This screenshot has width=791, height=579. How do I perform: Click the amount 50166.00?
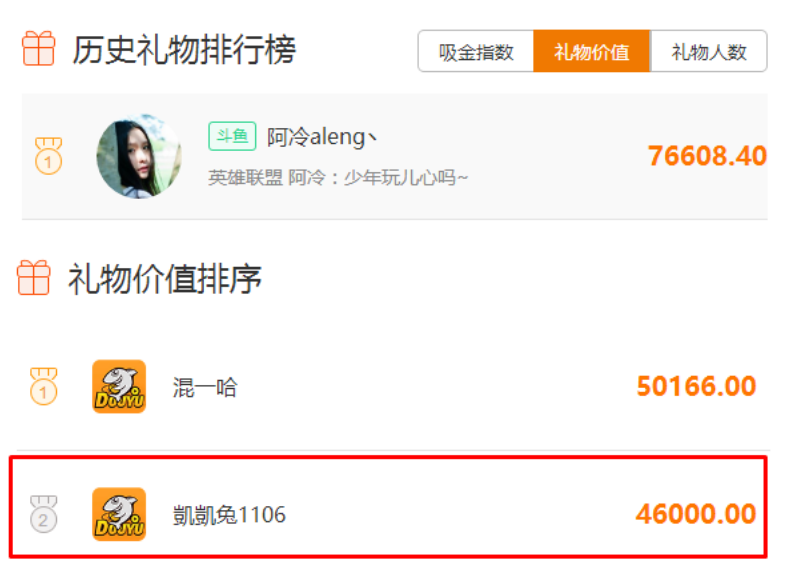tap(696, 386)
